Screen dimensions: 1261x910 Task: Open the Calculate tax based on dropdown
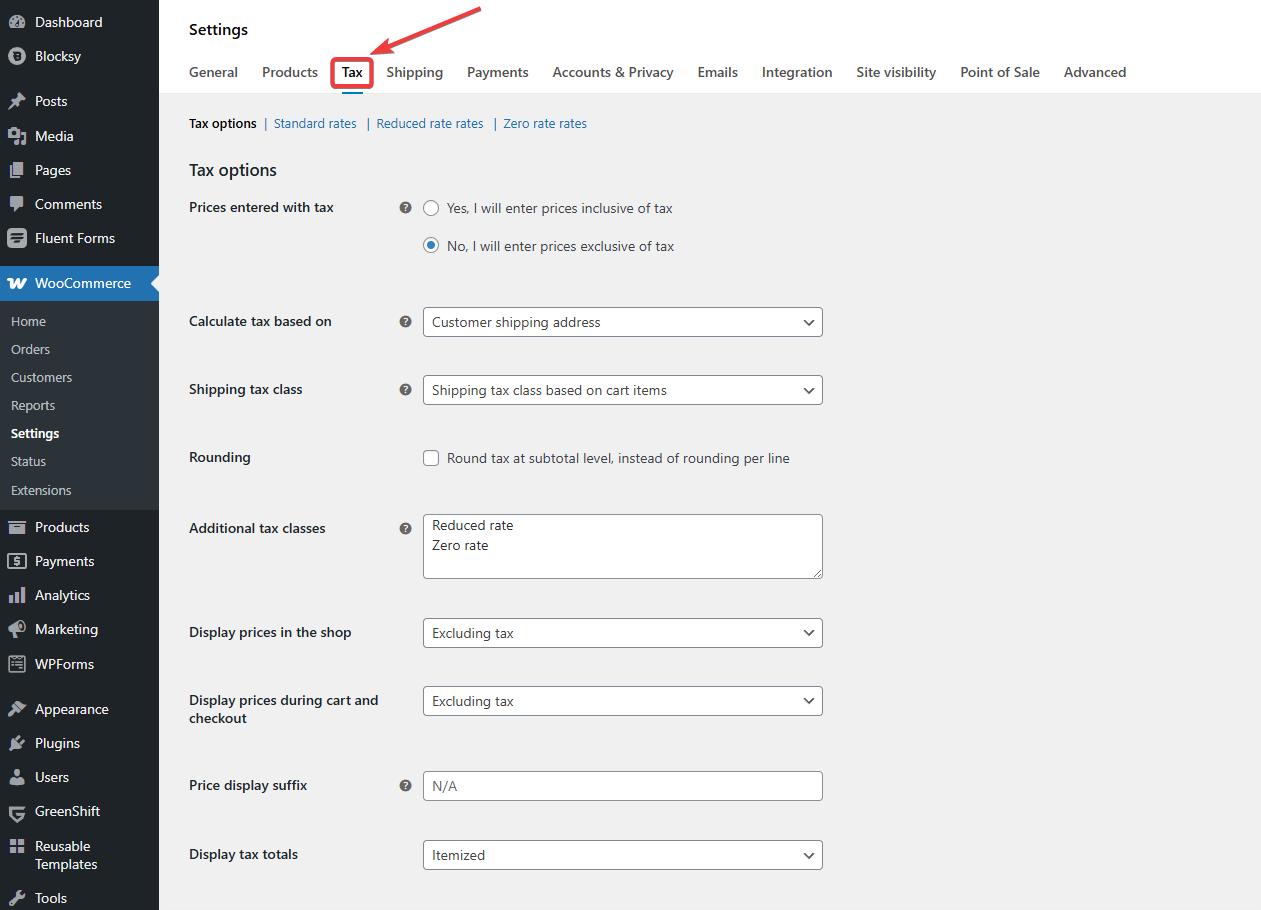pos(622,322)
